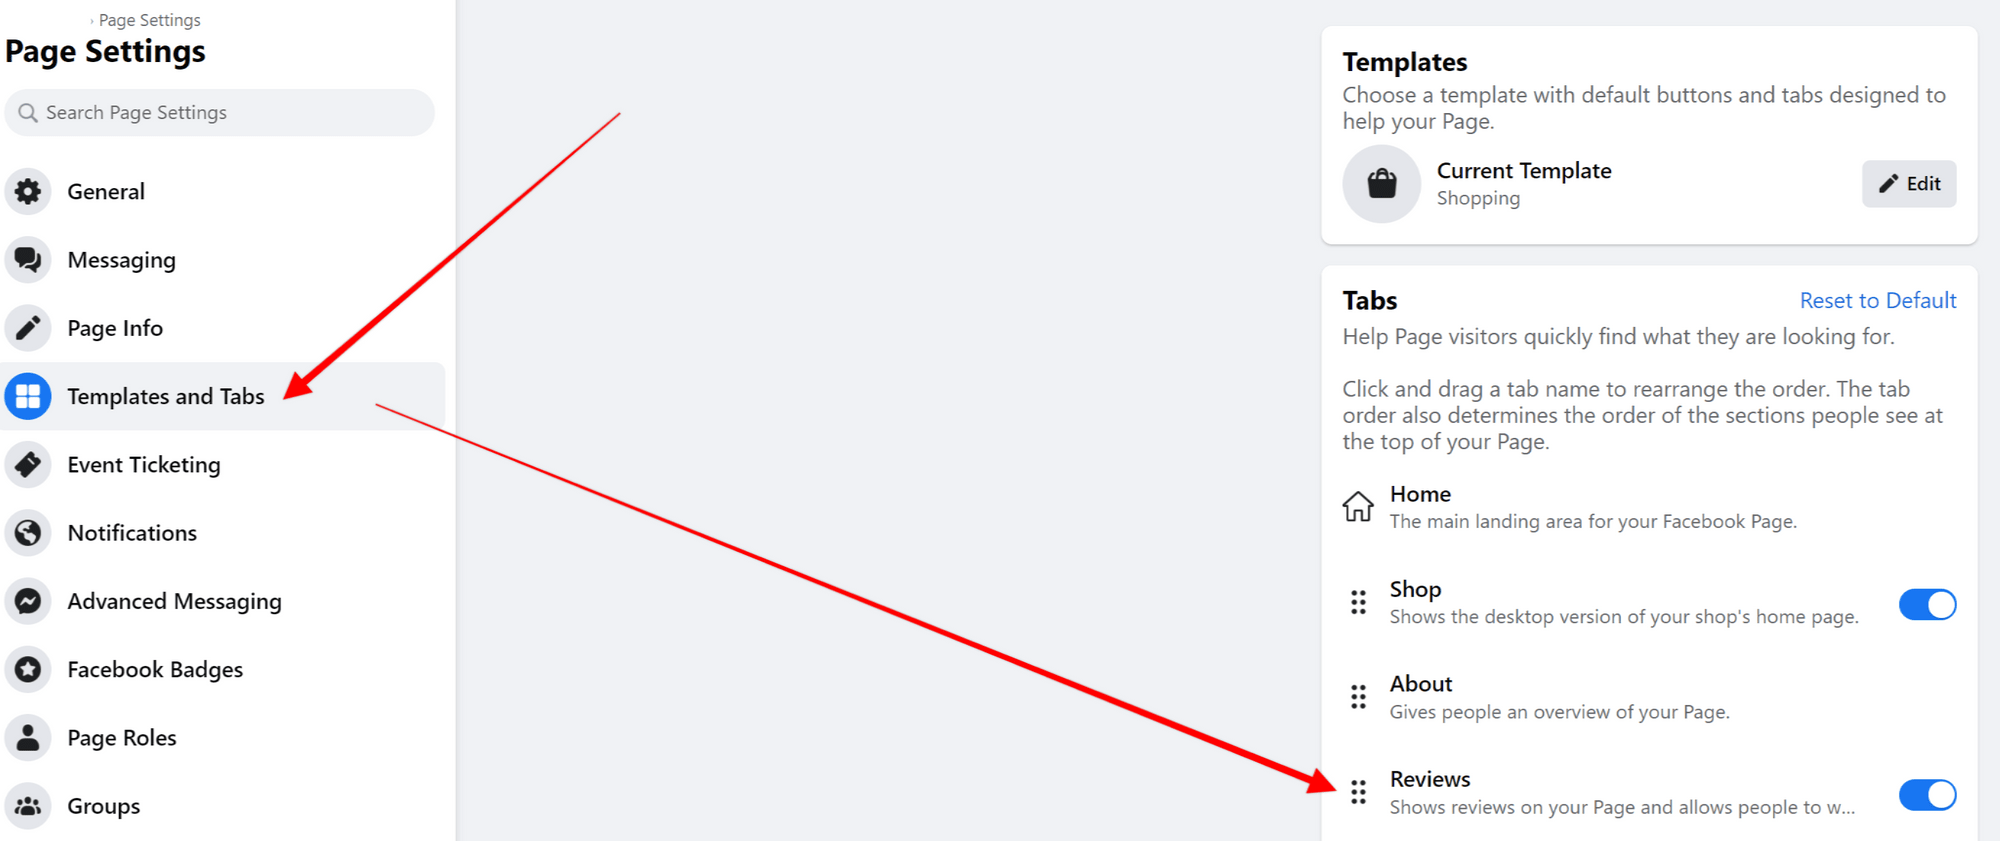
Task: Click the shopping bag Current Template icon
Action: [x=1381, y=184]
